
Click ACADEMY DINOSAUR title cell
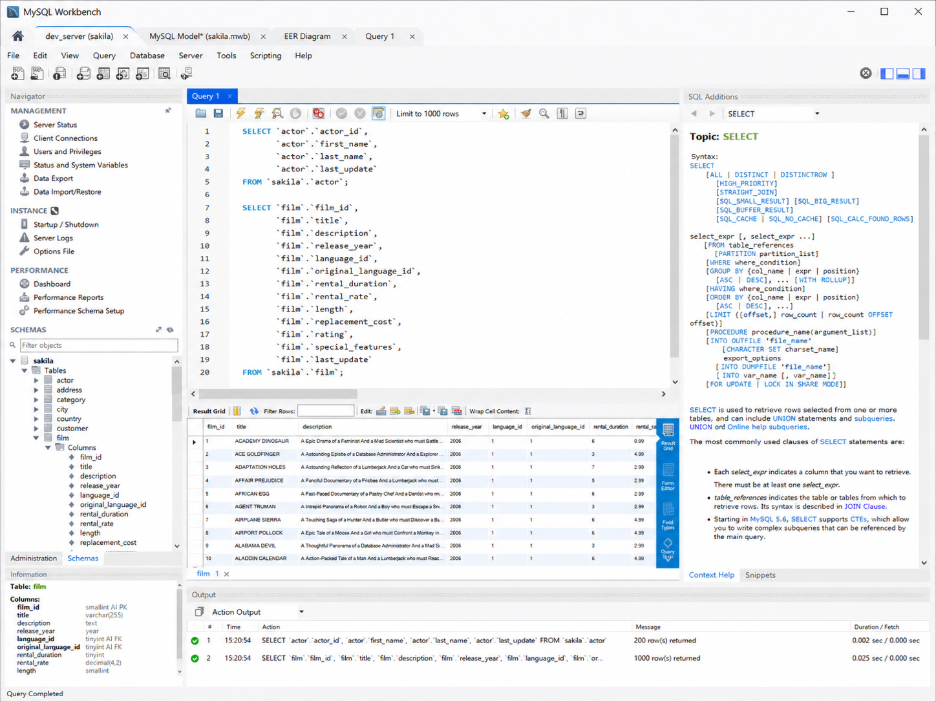point(261,441)
